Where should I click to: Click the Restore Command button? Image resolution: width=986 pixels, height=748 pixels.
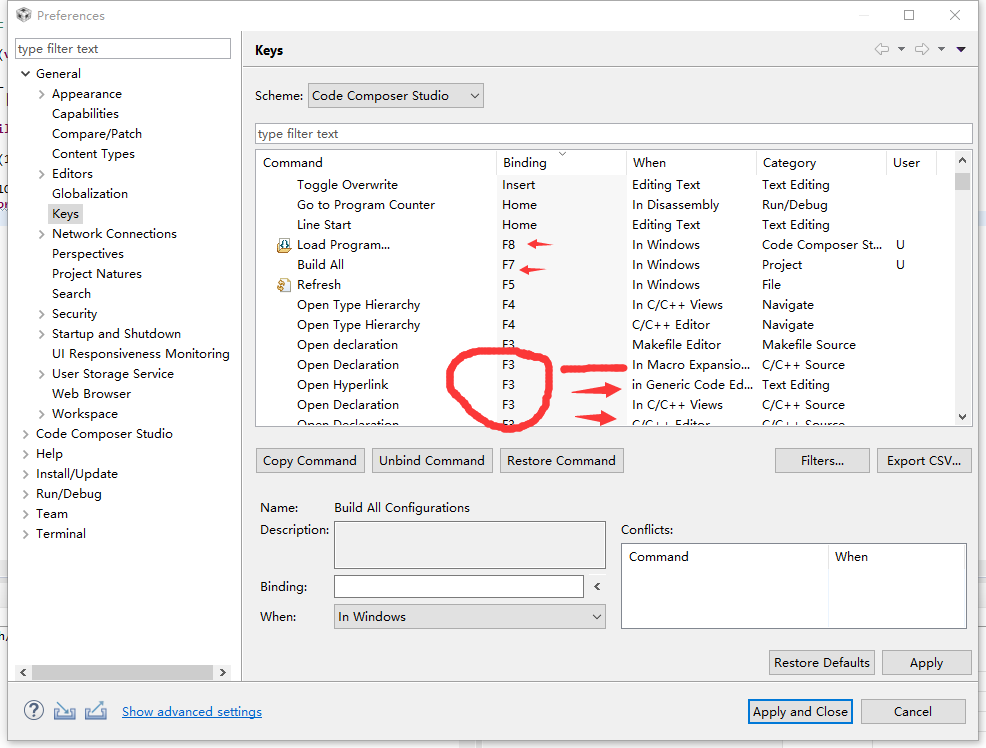click(562, 461)
